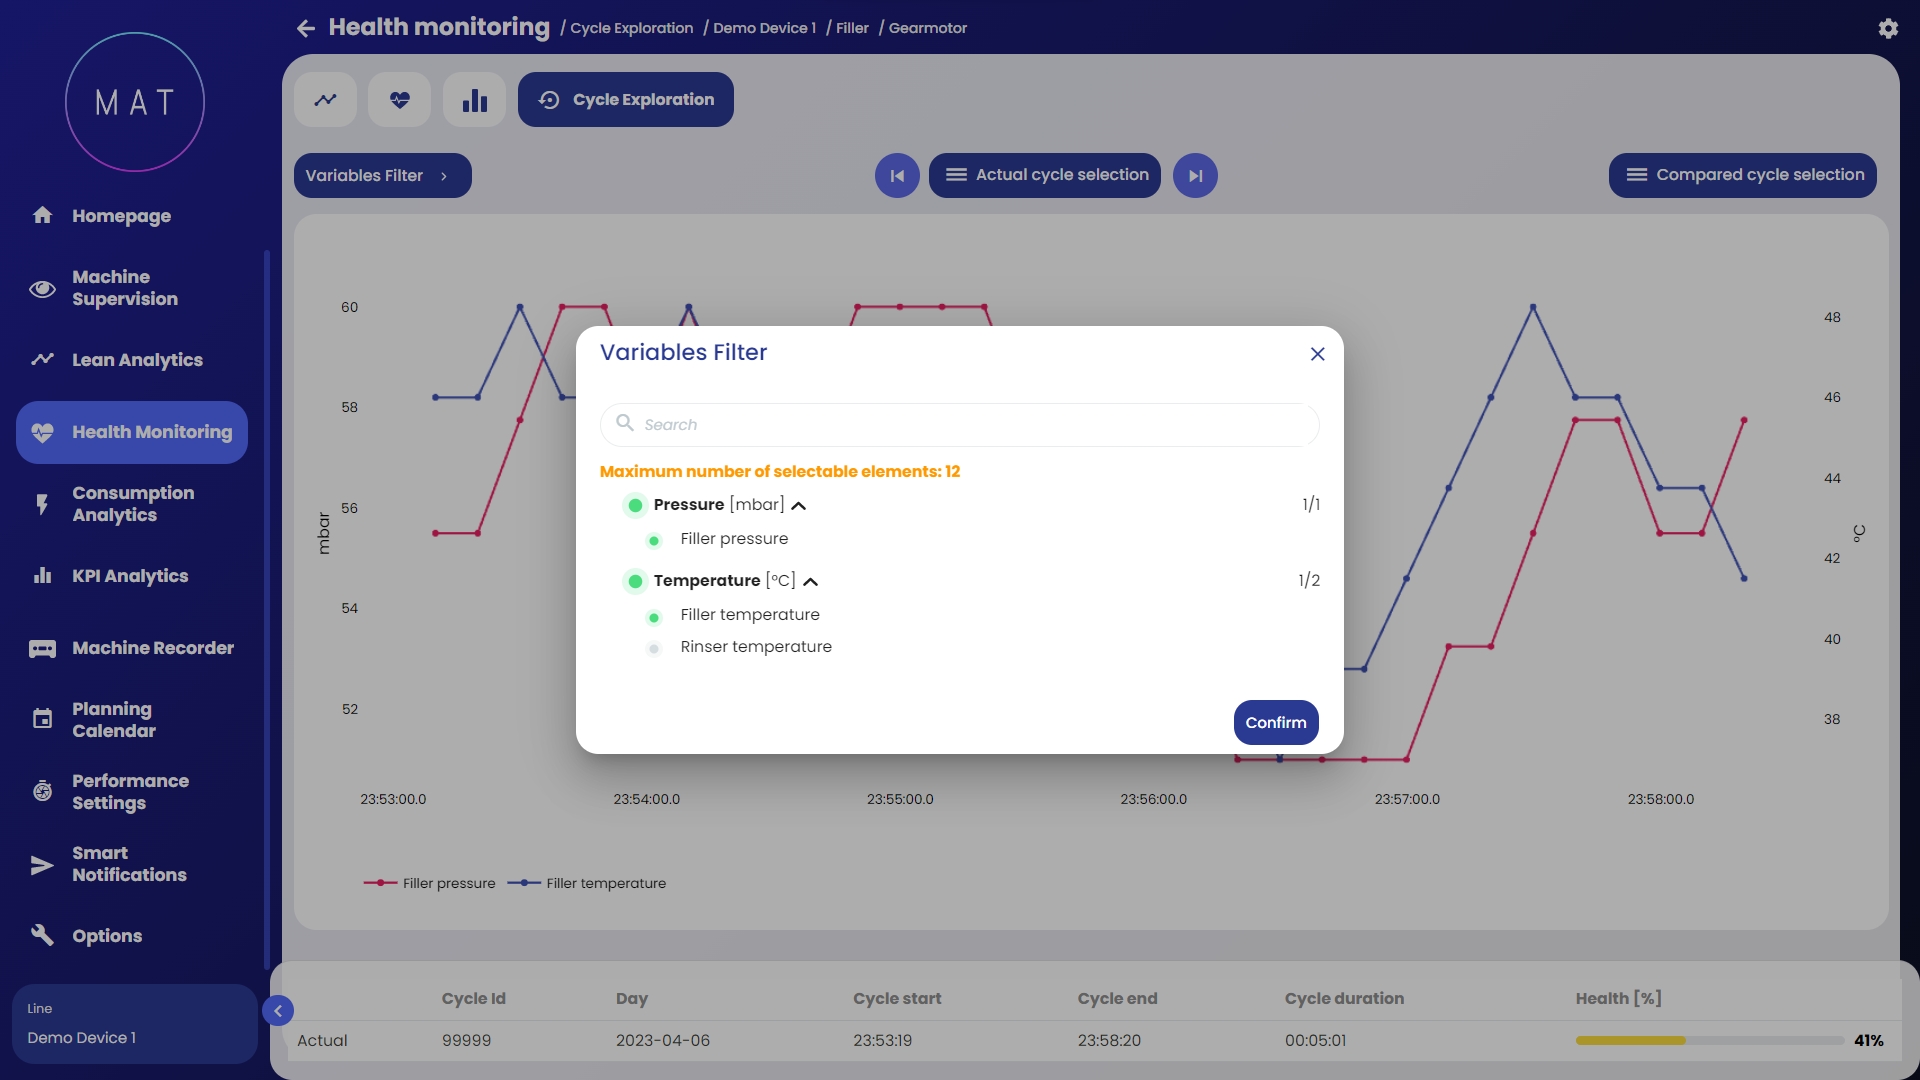The height and width of the screenshot is (1080, 1920).
Task: Jump to previous cycle button
Action: coord(897,176)
